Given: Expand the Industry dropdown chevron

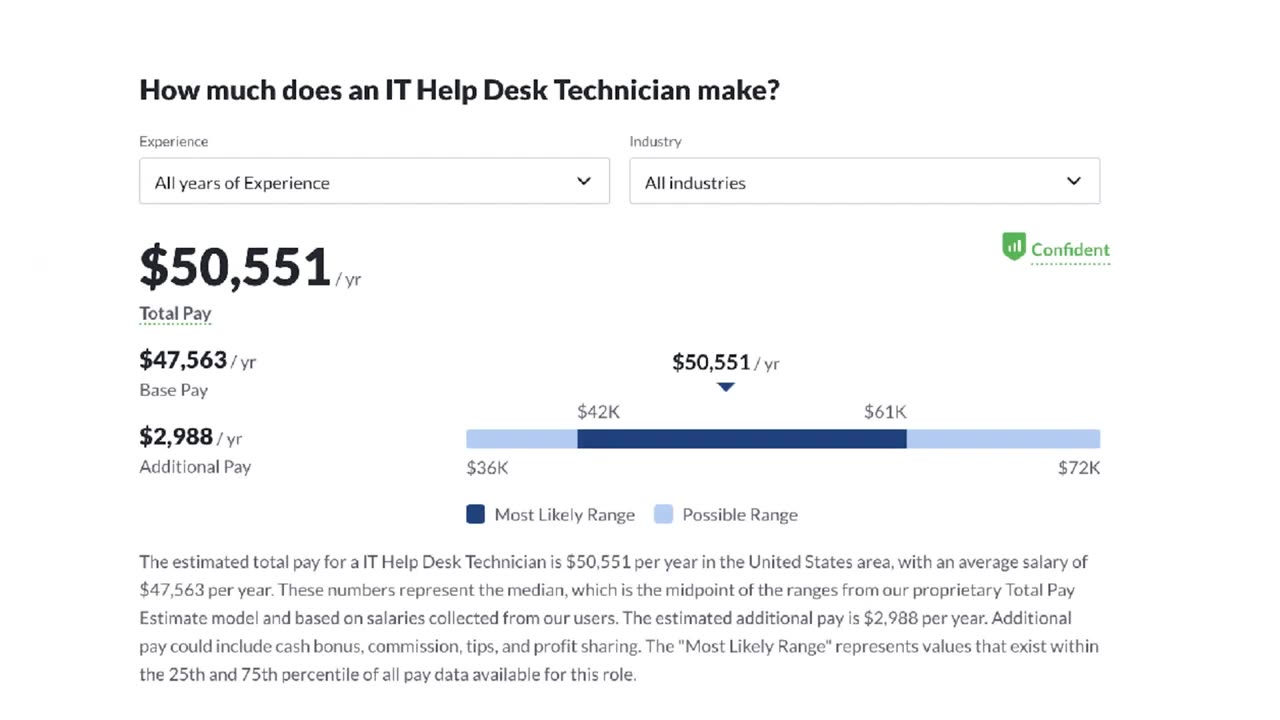Looking at the screenshot, I should [x=1074, y=181].
